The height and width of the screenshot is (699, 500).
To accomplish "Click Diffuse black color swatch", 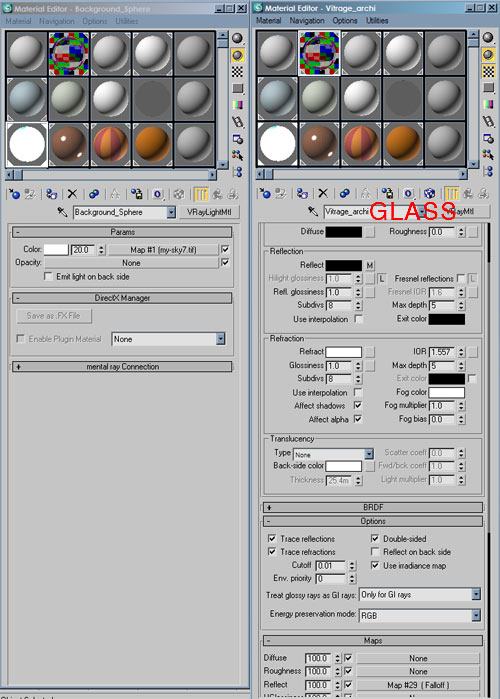I will (344, 232).
